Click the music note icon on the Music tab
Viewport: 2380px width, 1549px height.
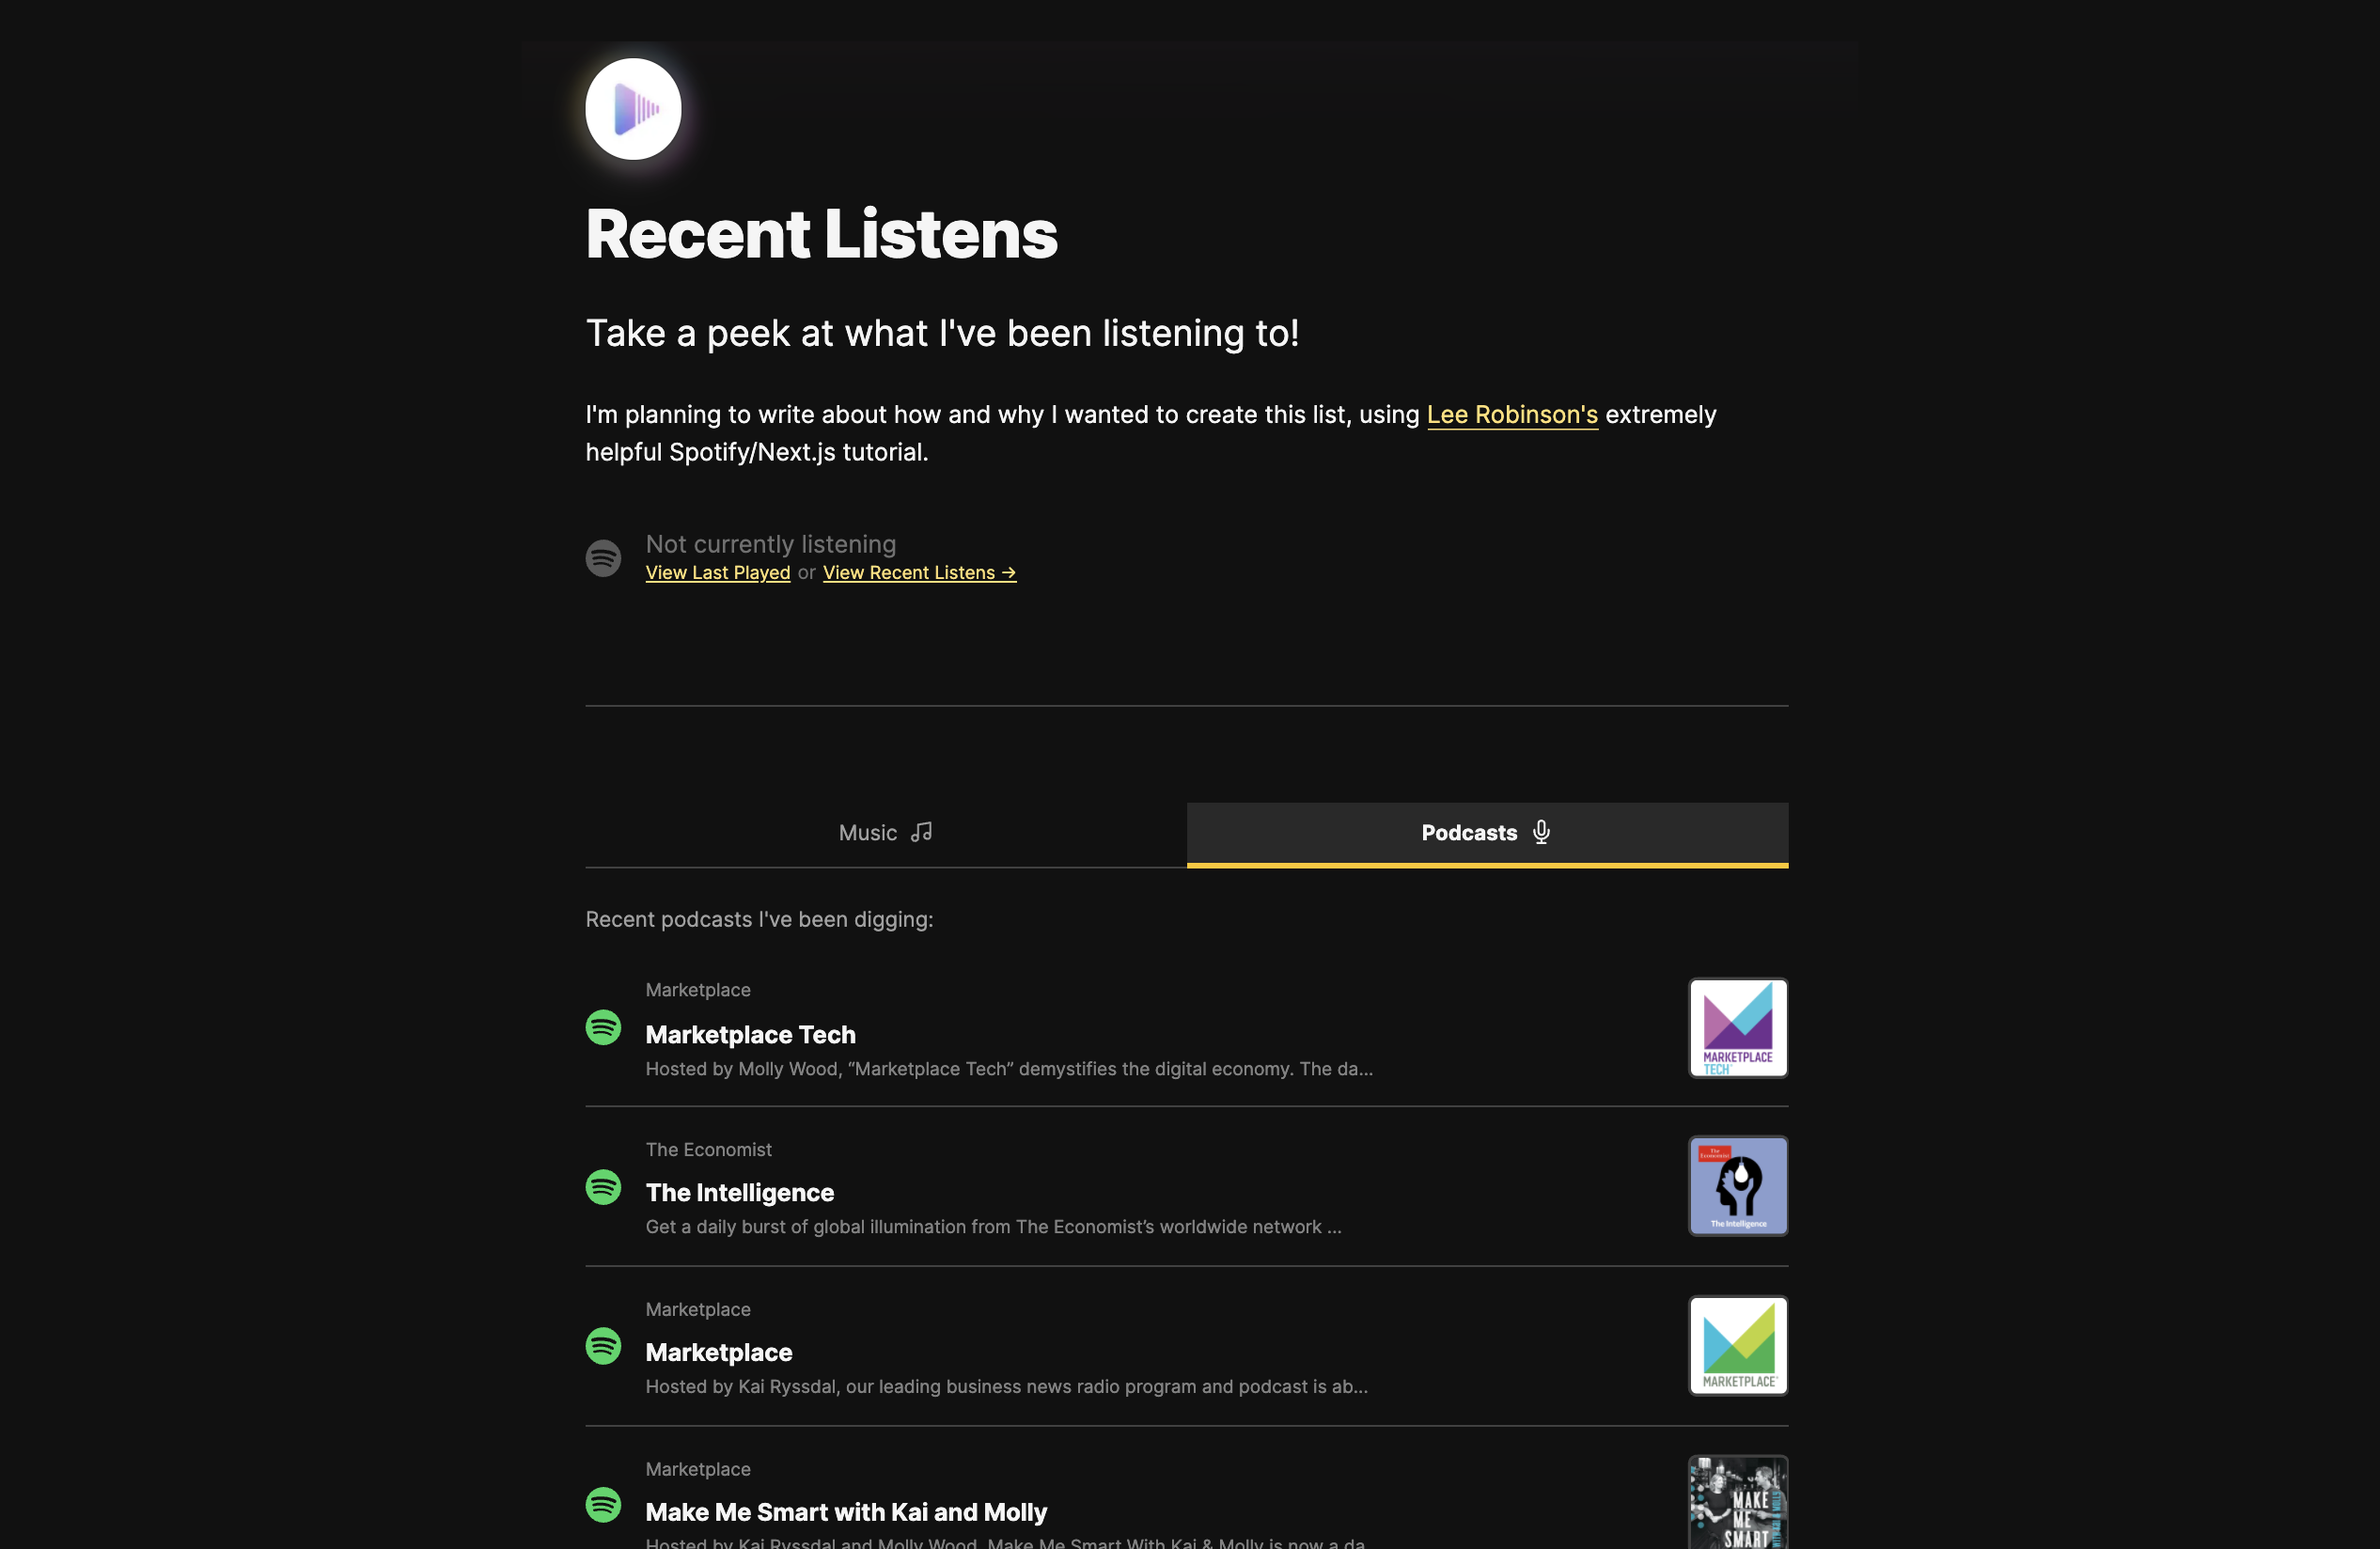(x=922, y=831)
